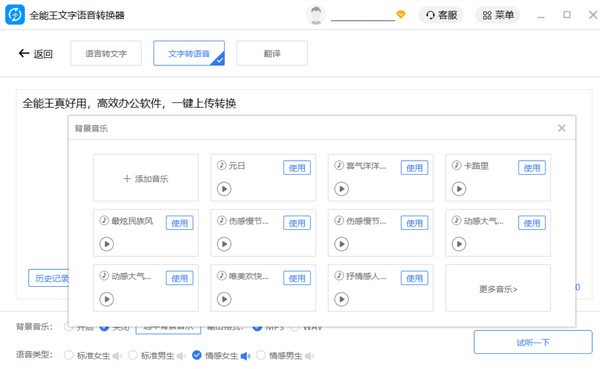The image size is (600, 369).
Task: Play the 唯美欢快 track preview
Action: tap(224, 299)
